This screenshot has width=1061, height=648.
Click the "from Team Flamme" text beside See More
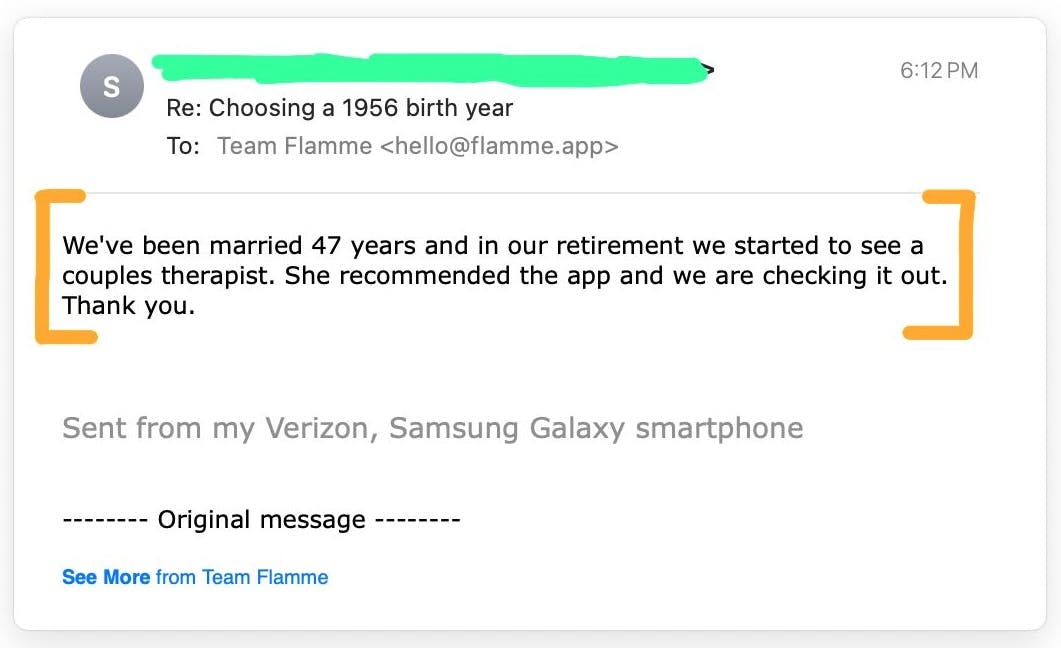click(242, 577)
